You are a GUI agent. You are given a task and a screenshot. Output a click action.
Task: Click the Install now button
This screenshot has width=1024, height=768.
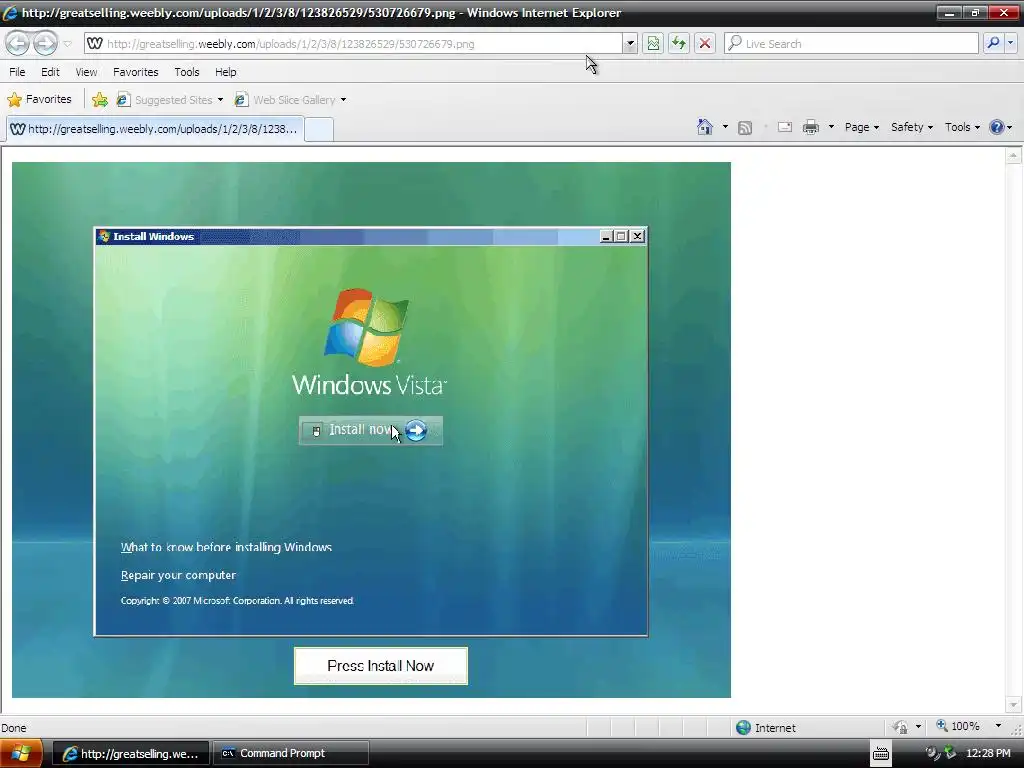tap(370, 430)
